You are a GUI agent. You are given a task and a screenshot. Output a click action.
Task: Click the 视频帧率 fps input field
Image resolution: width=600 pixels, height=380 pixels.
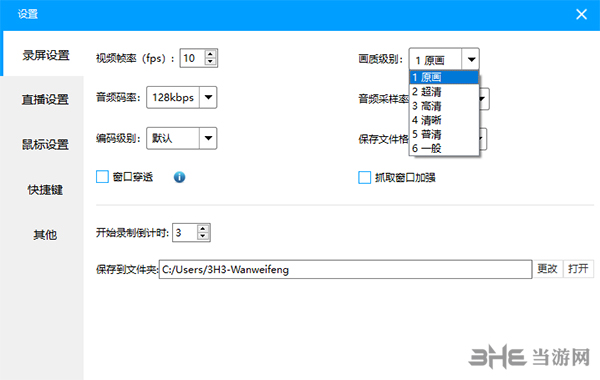tap(193, 58)
